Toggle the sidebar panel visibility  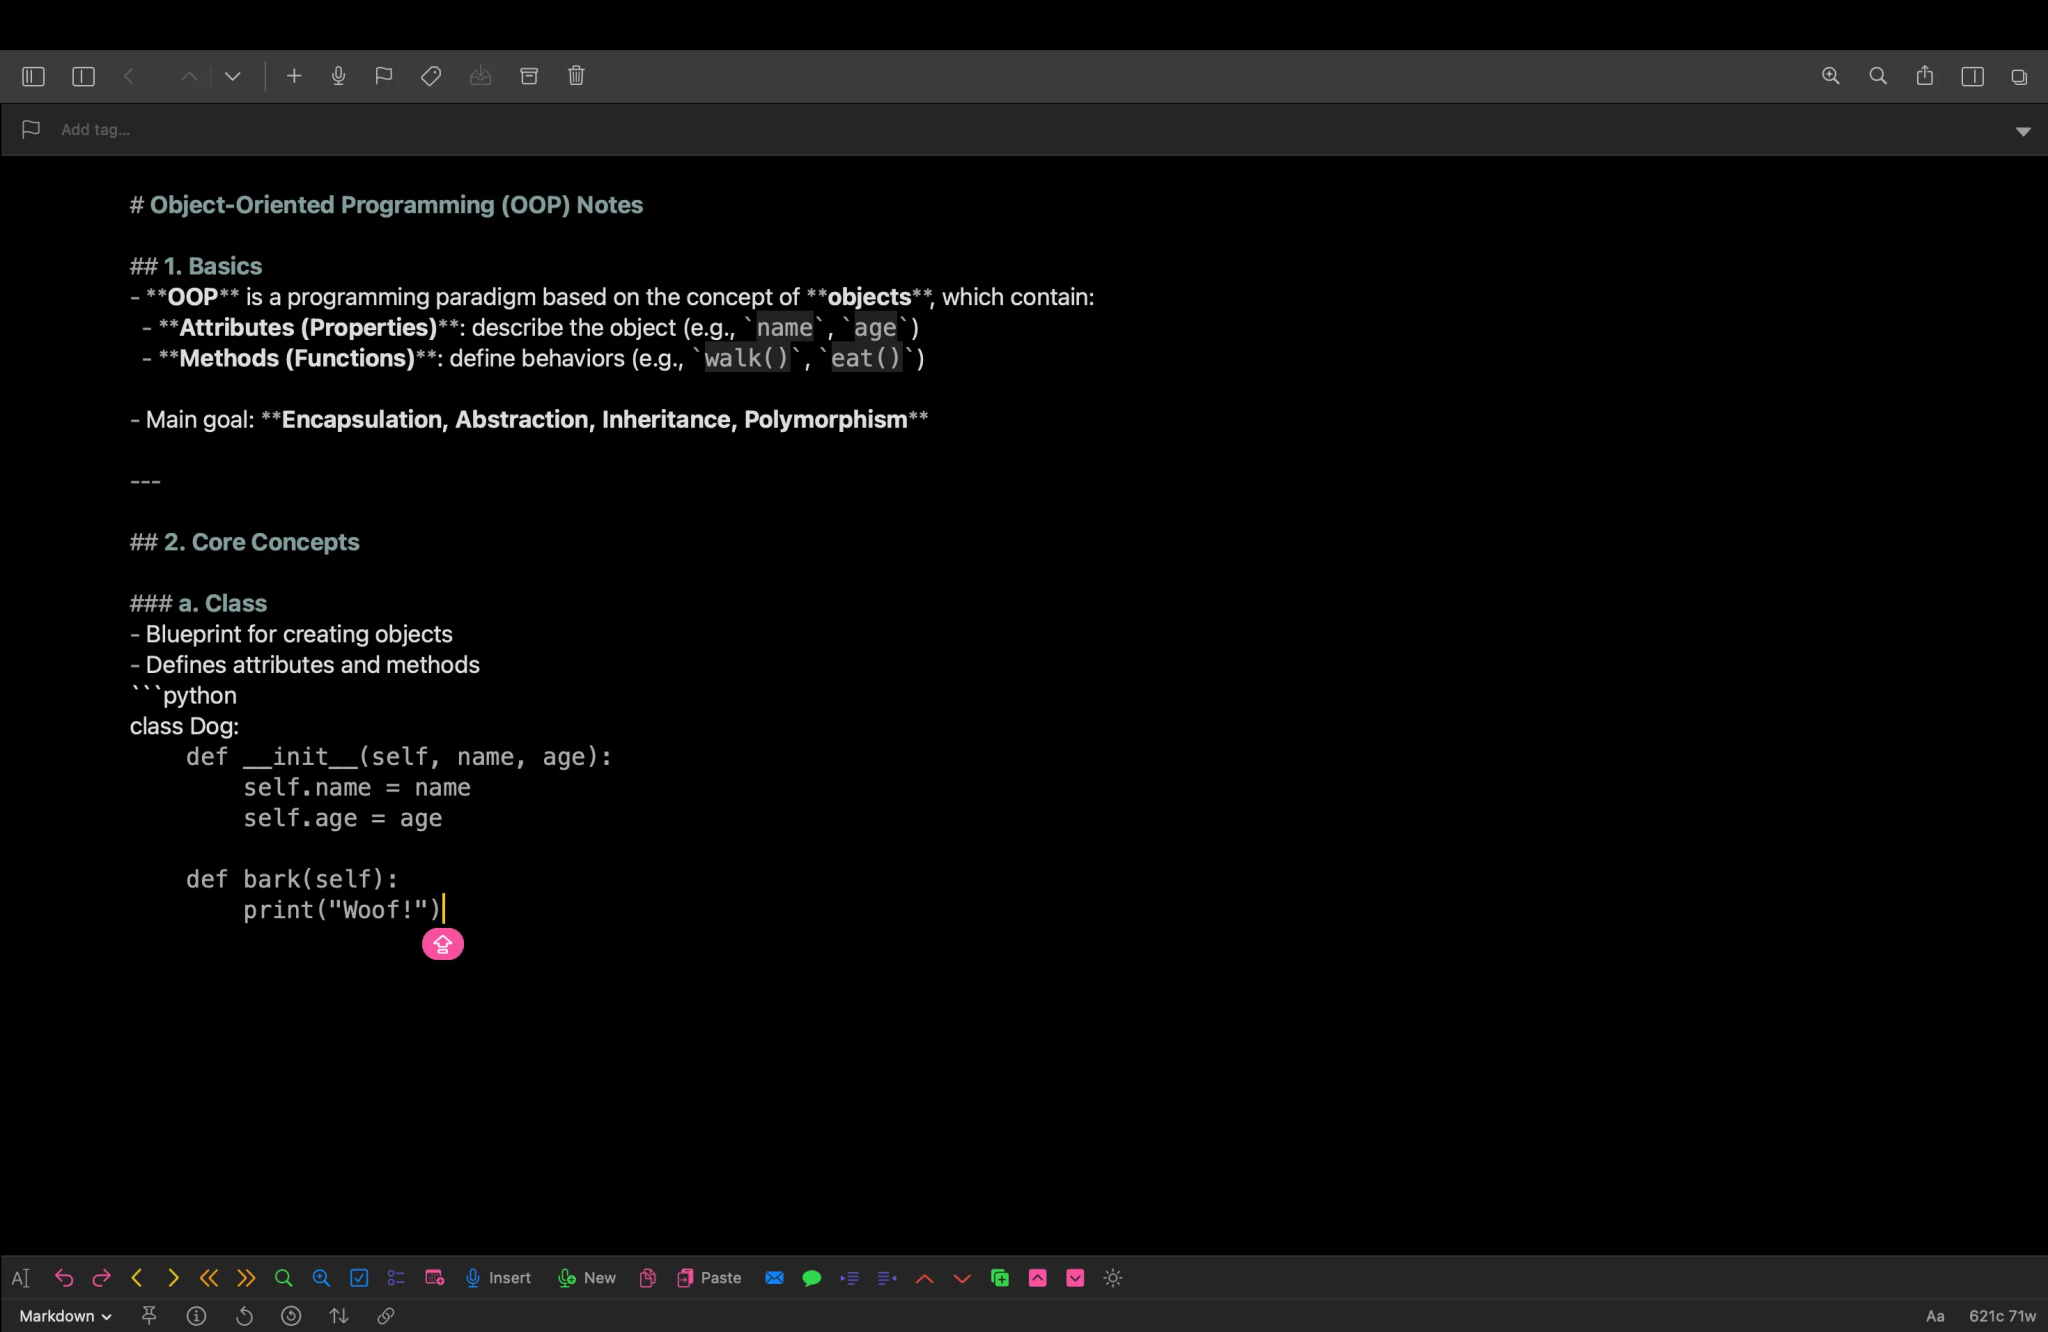pos(33,75)
